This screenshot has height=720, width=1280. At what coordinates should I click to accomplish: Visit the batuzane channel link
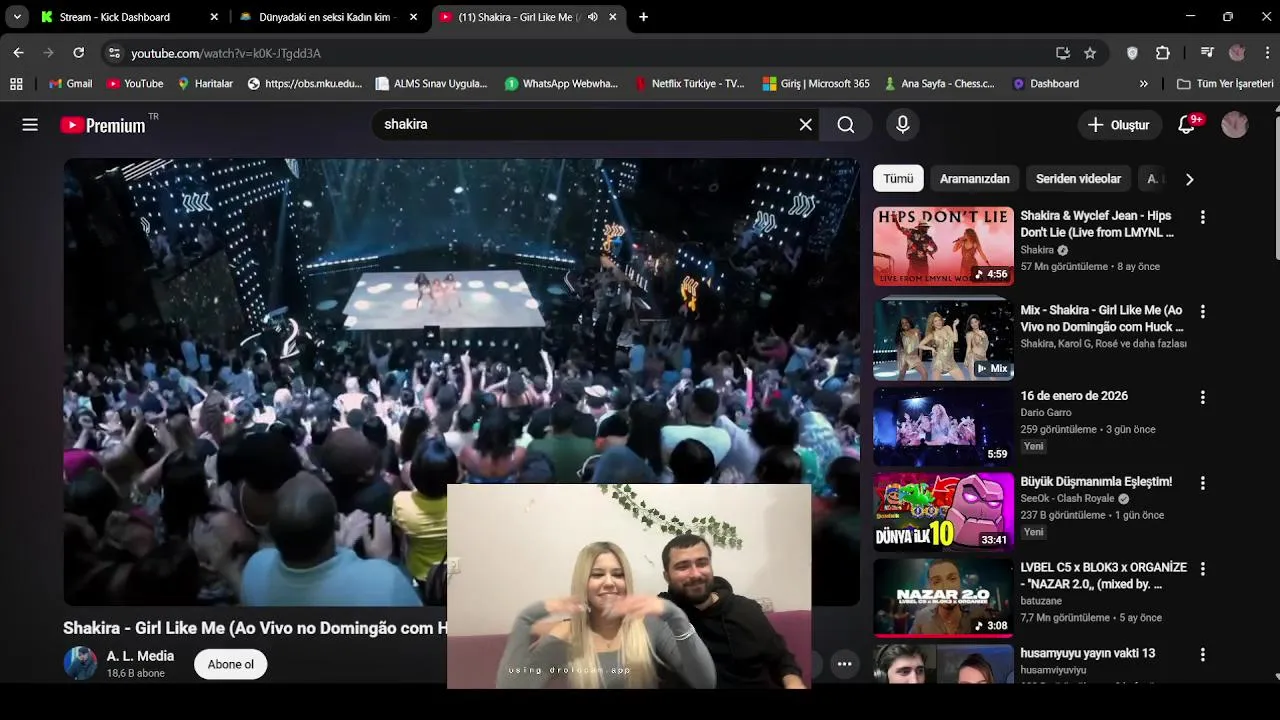pyautogui.click(x=1041, y=601)
